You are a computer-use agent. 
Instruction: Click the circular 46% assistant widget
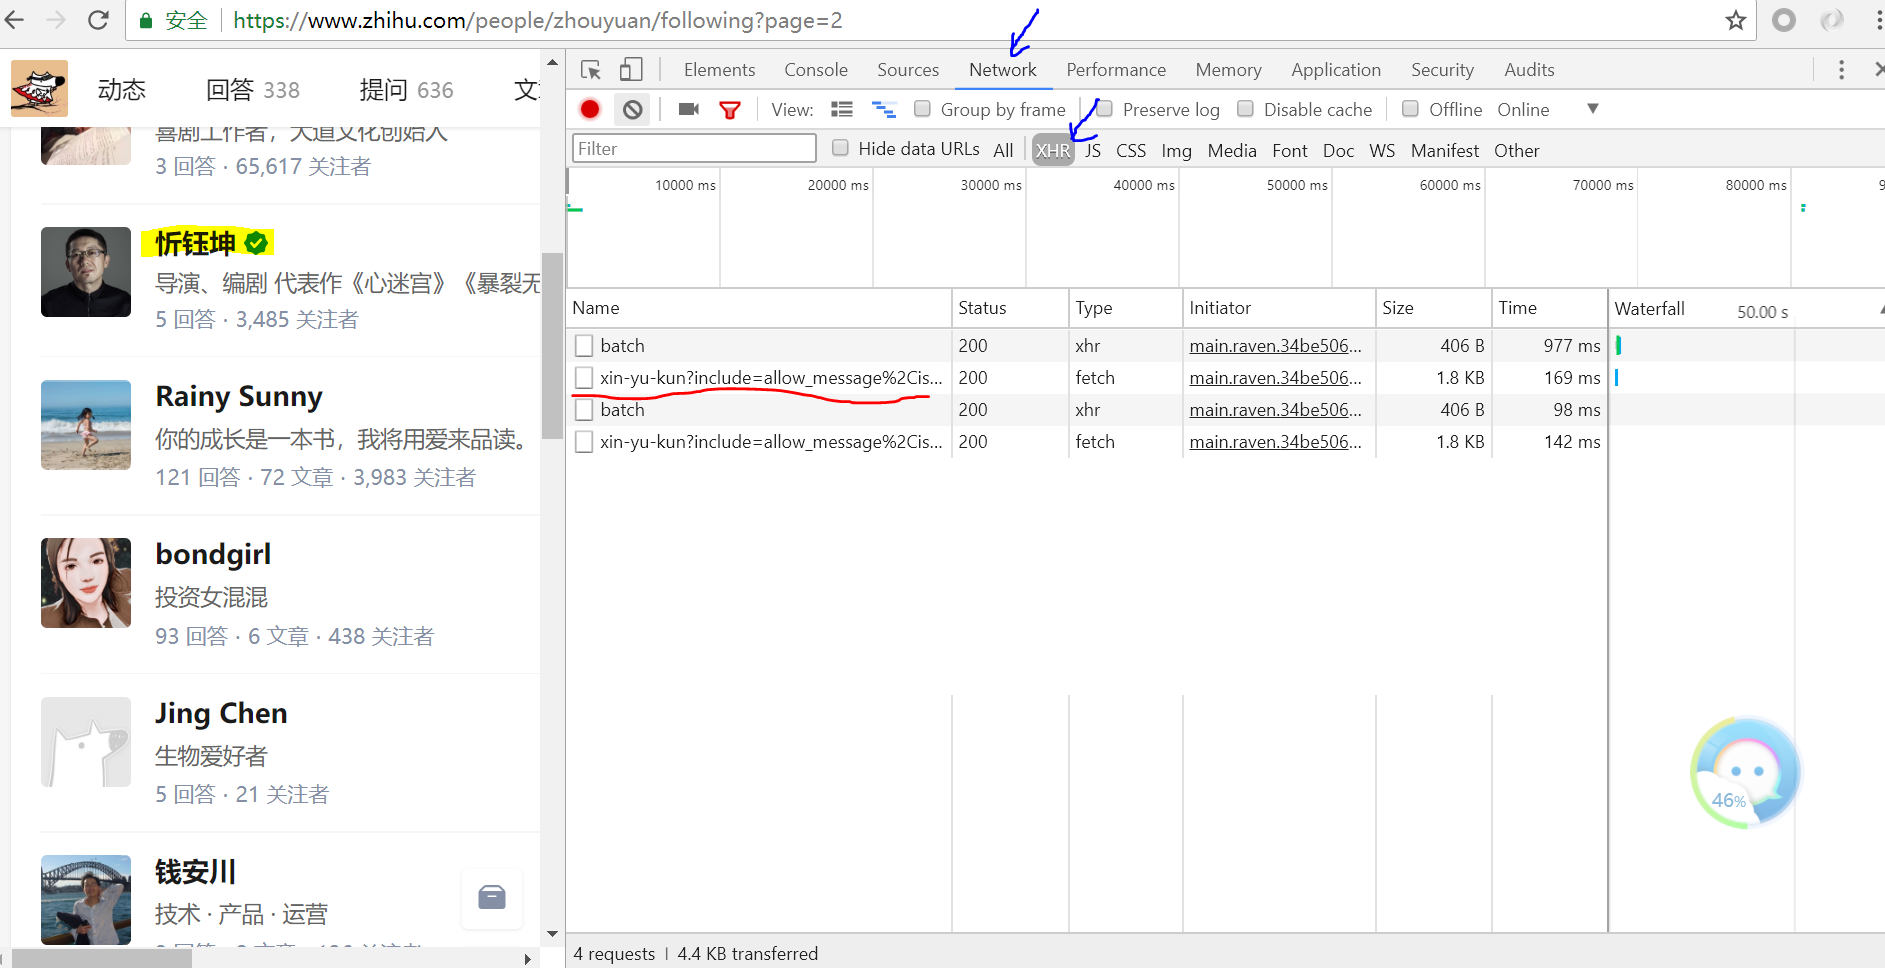(x=1746, y=773)
